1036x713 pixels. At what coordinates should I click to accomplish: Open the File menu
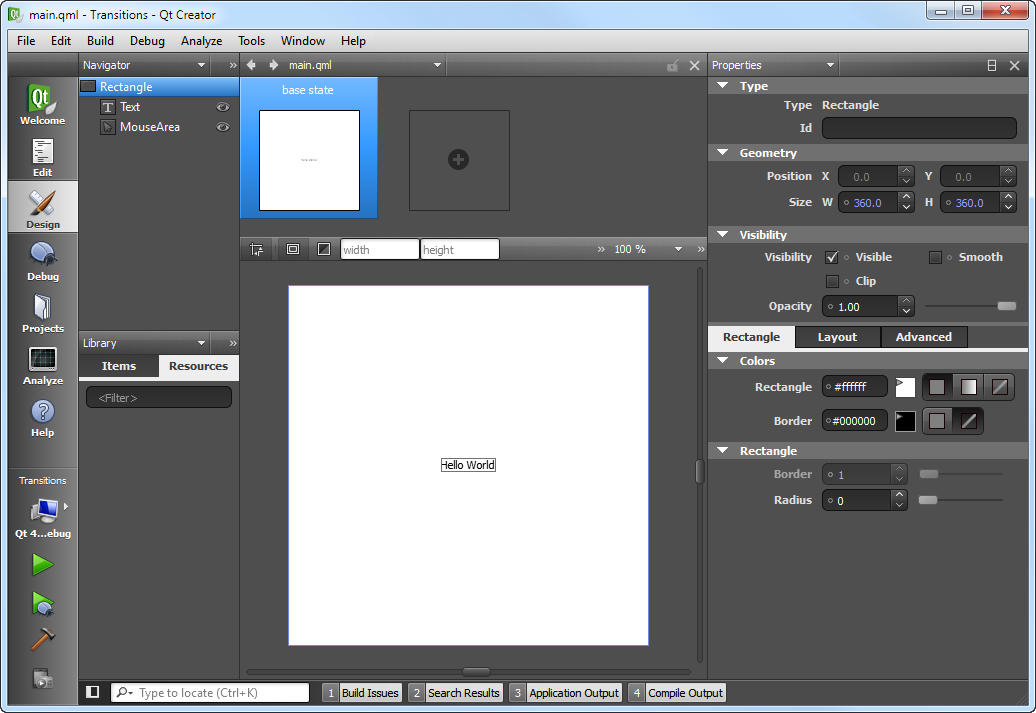coord(26,41)
